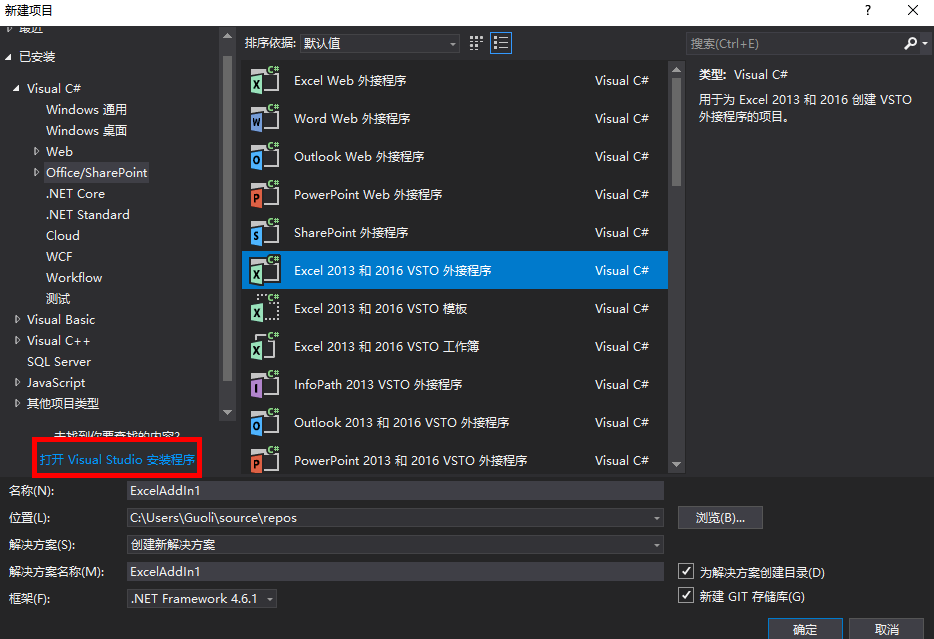The width and height of the screenshot is (934, 639).
Task: Expand the Visual Basic node
Action: tap(17, 319)
